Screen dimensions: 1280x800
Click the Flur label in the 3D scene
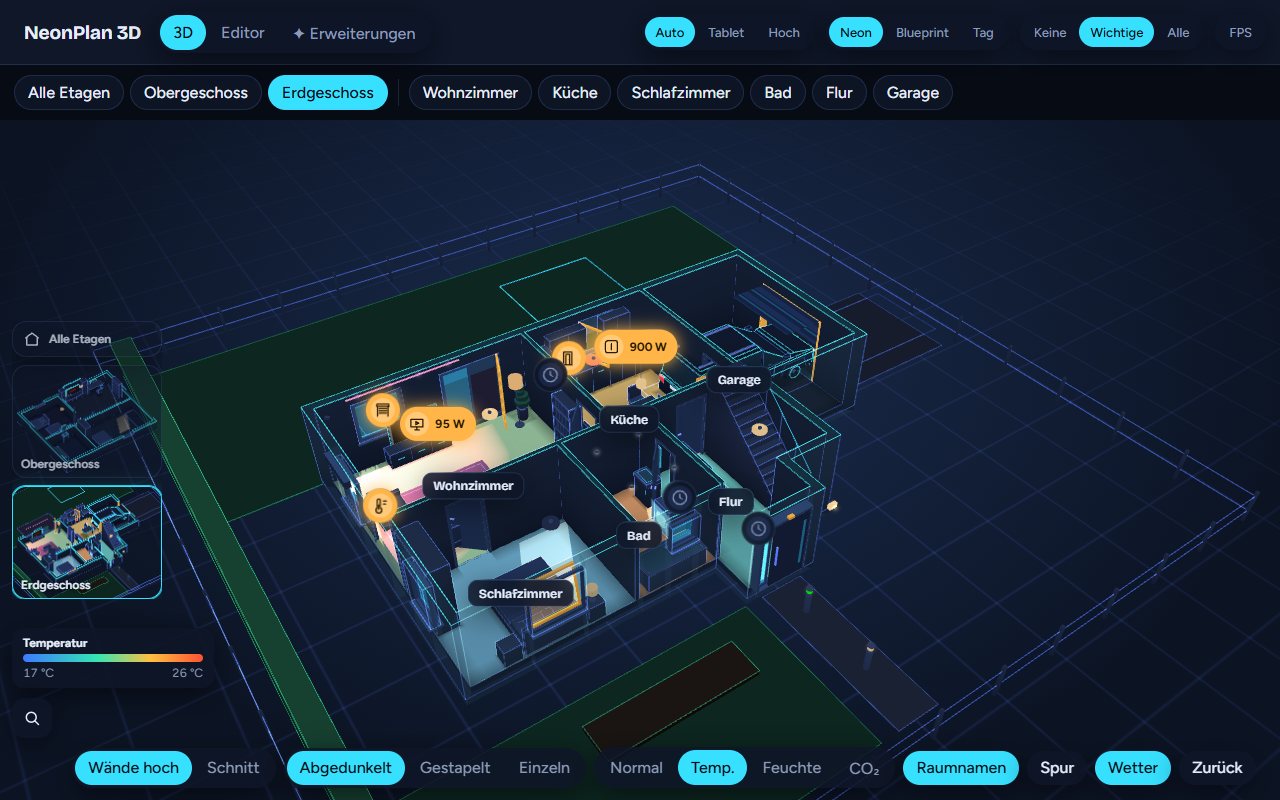click(731, 502)
